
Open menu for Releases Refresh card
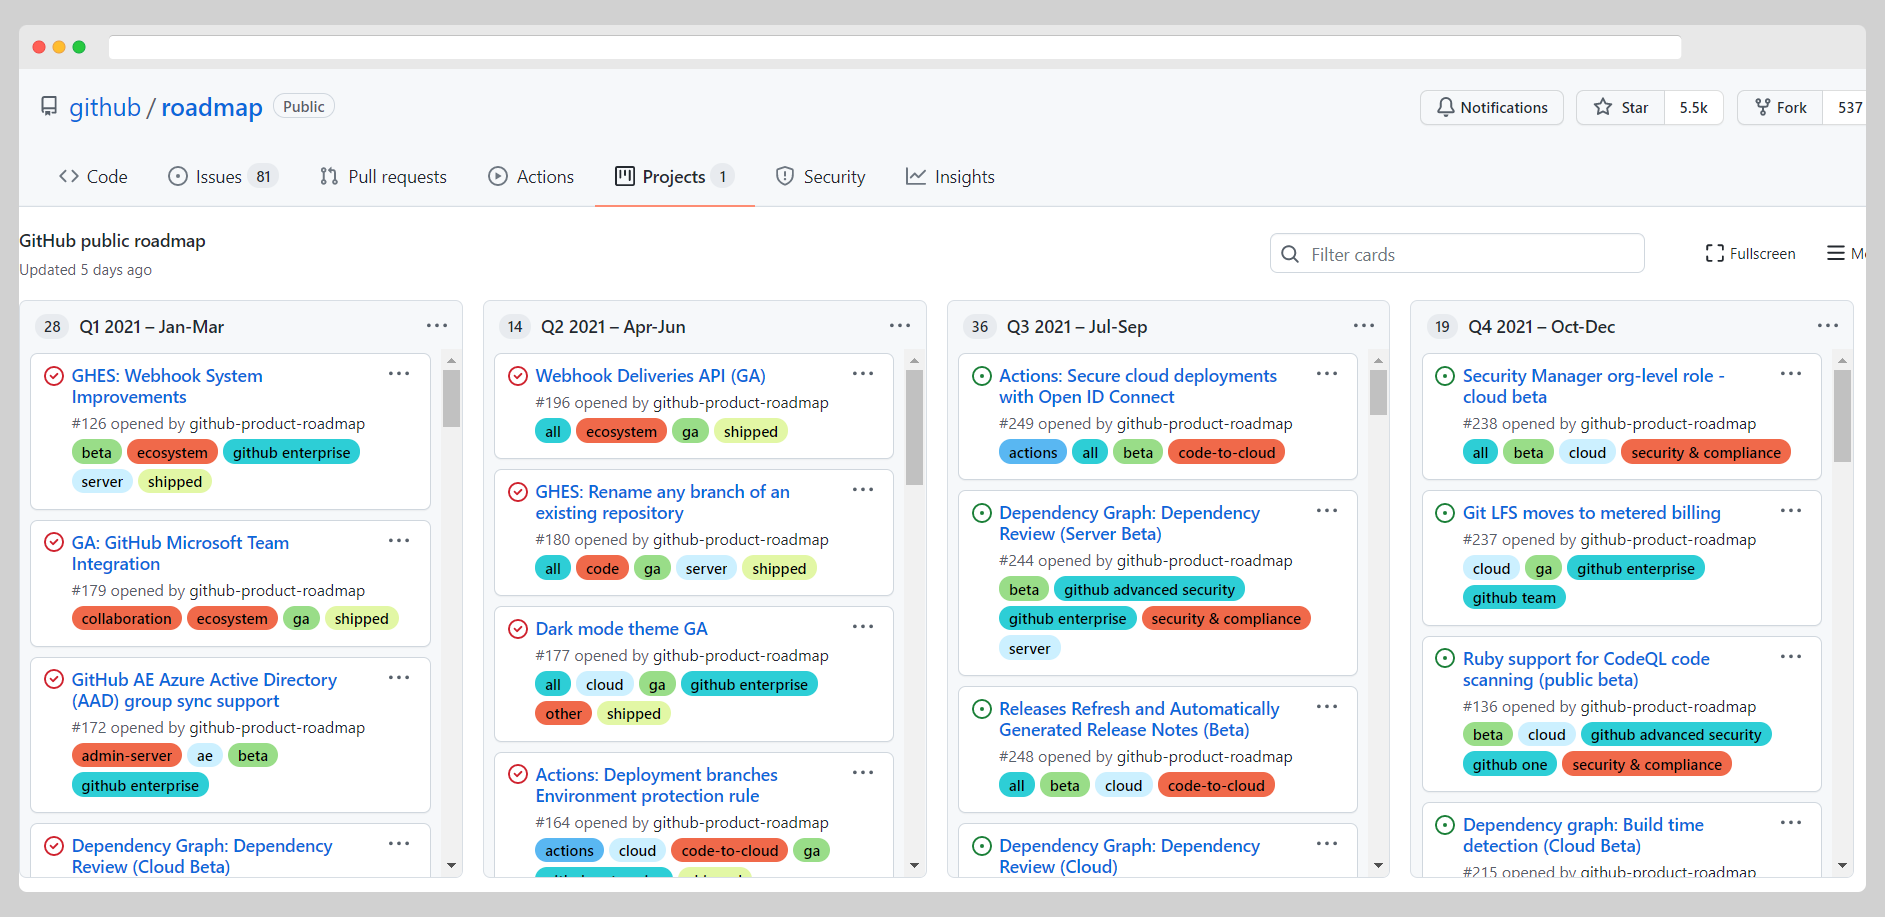[1327, 707]
